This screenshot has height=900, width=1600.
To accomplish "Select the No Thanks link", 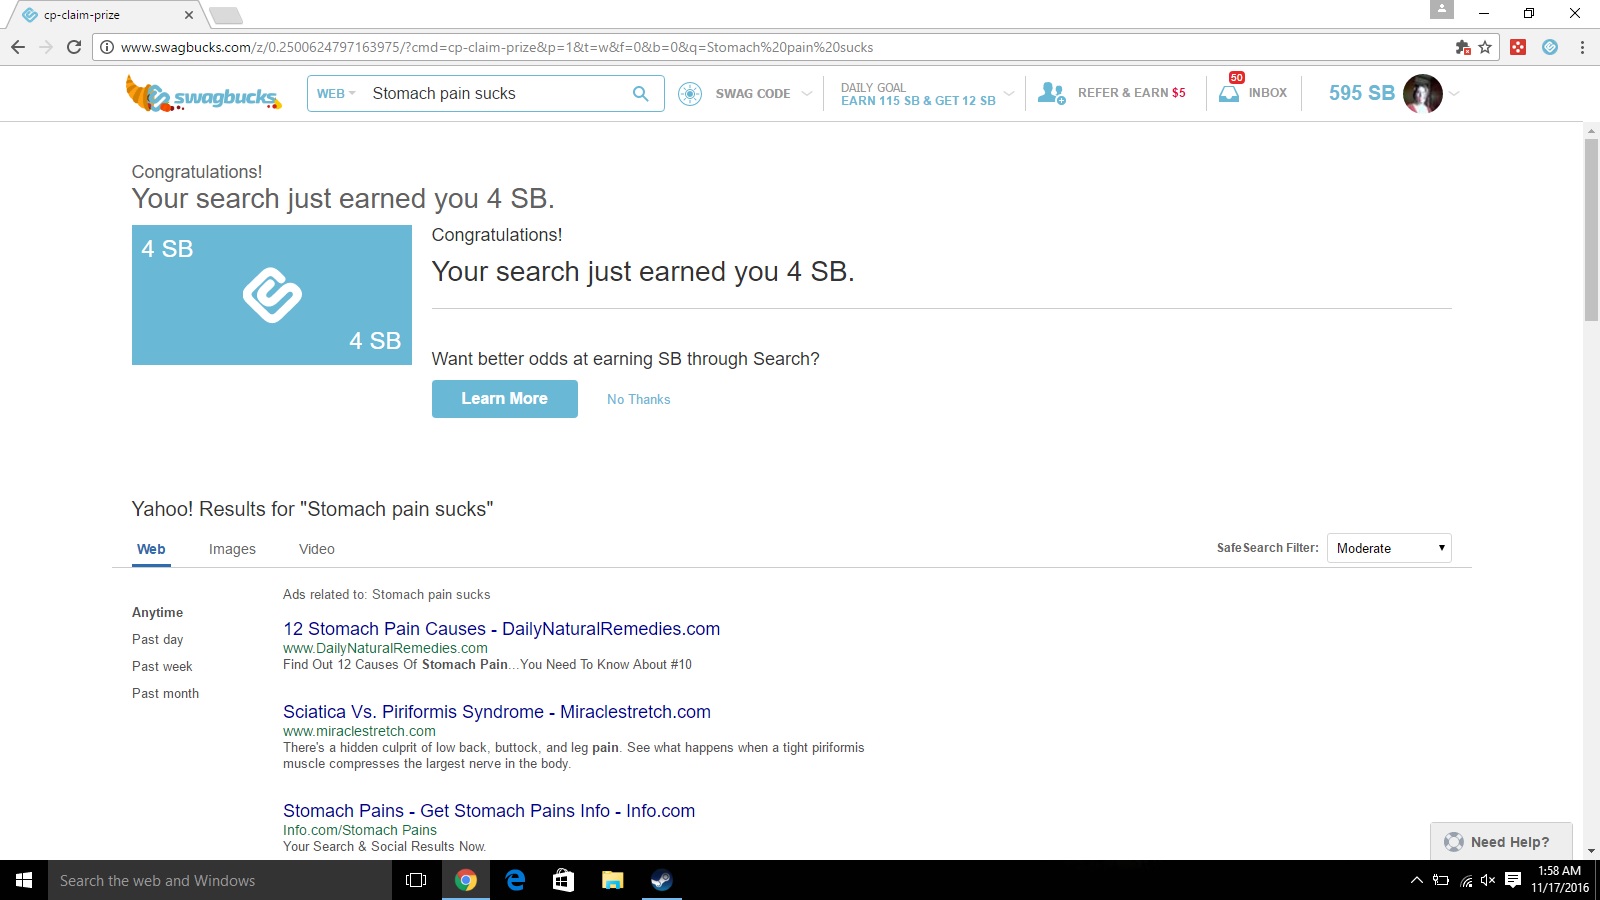I will pyautogui.click(x=638, y=399).
